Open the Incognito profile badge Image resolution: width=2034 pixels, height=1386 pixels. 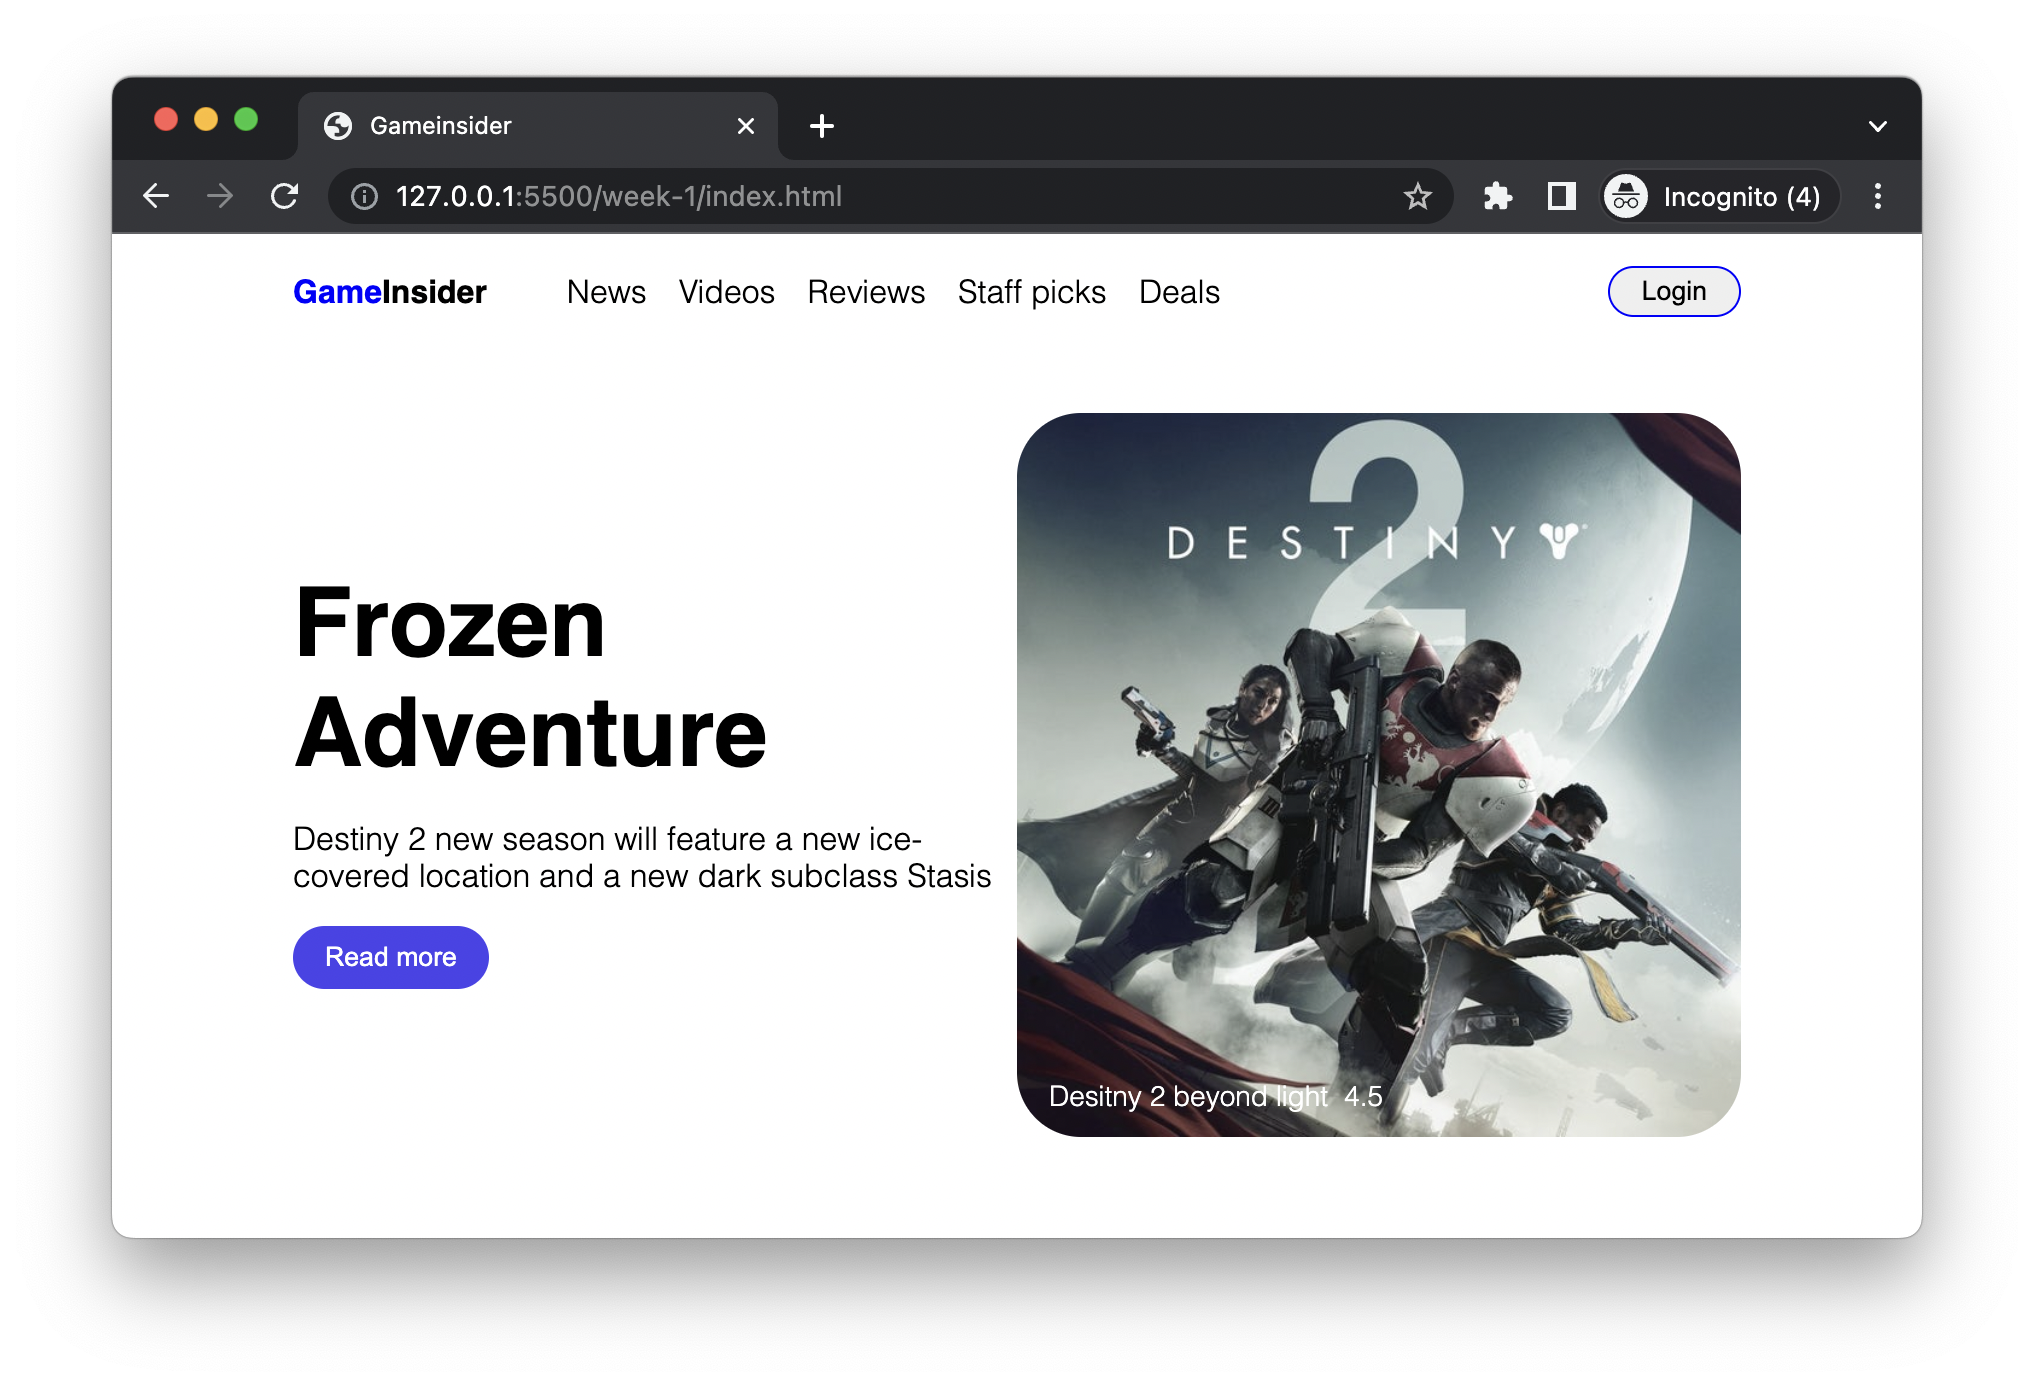pyautogui.click(x=1720, y=196)
